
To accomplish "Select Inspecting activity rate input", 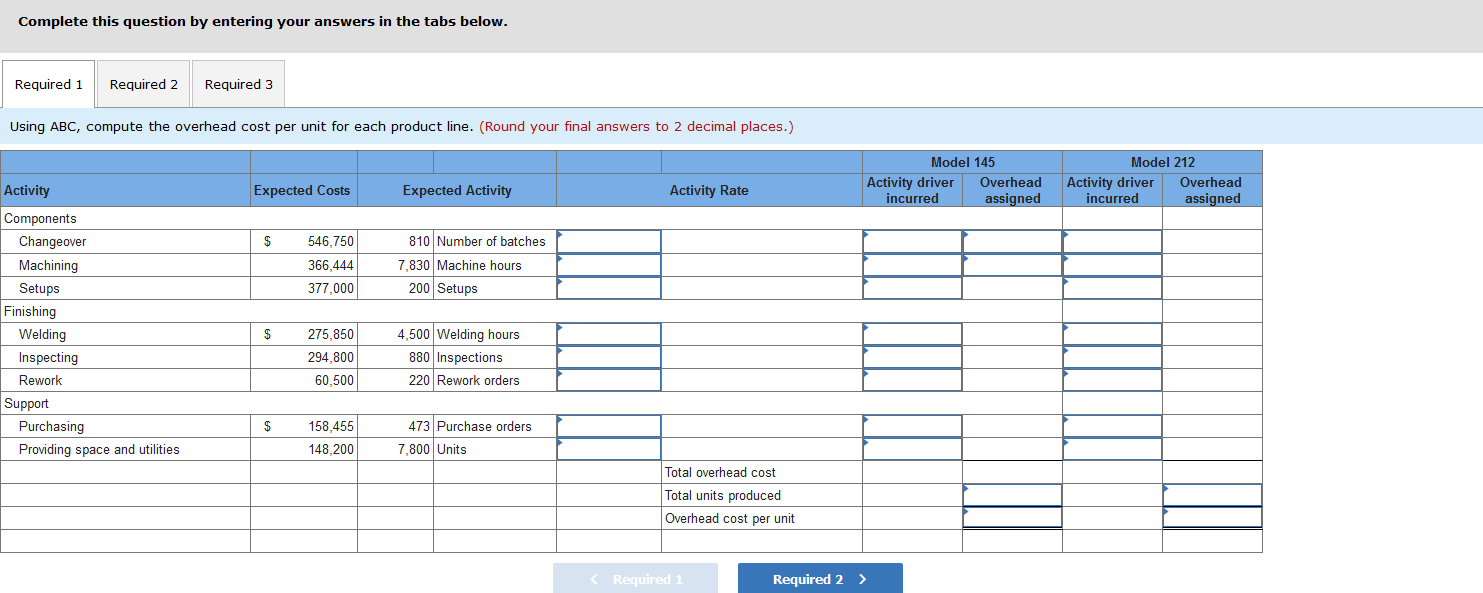I will pos(609,357).
